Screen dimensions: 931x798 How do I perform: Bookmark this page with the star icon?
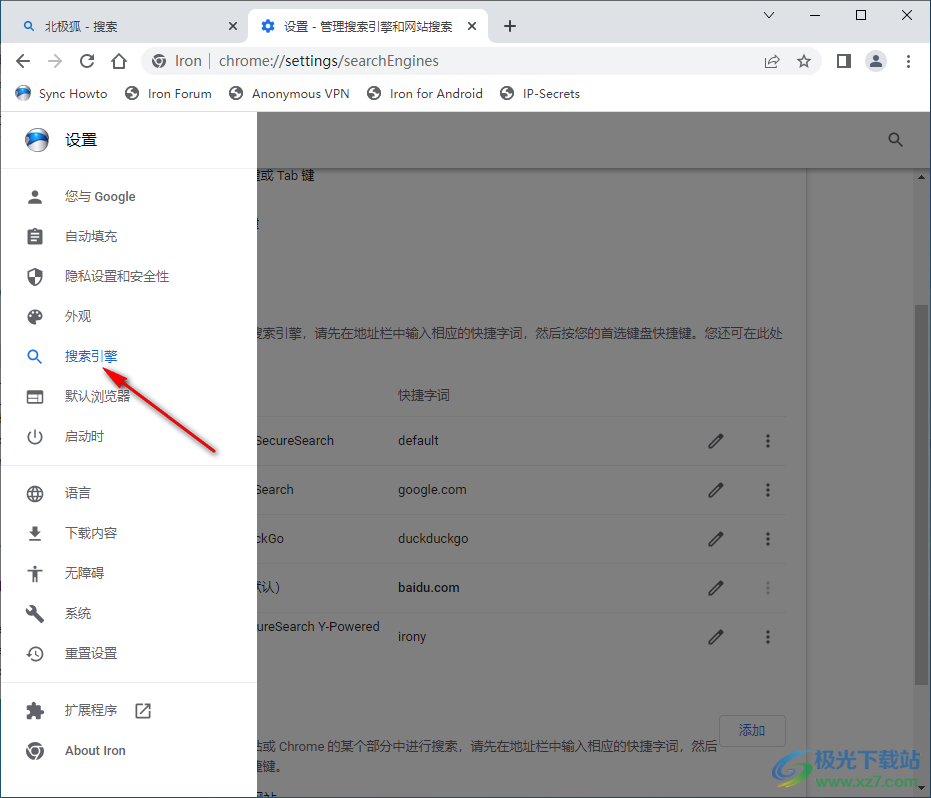(x=804, y=61)
